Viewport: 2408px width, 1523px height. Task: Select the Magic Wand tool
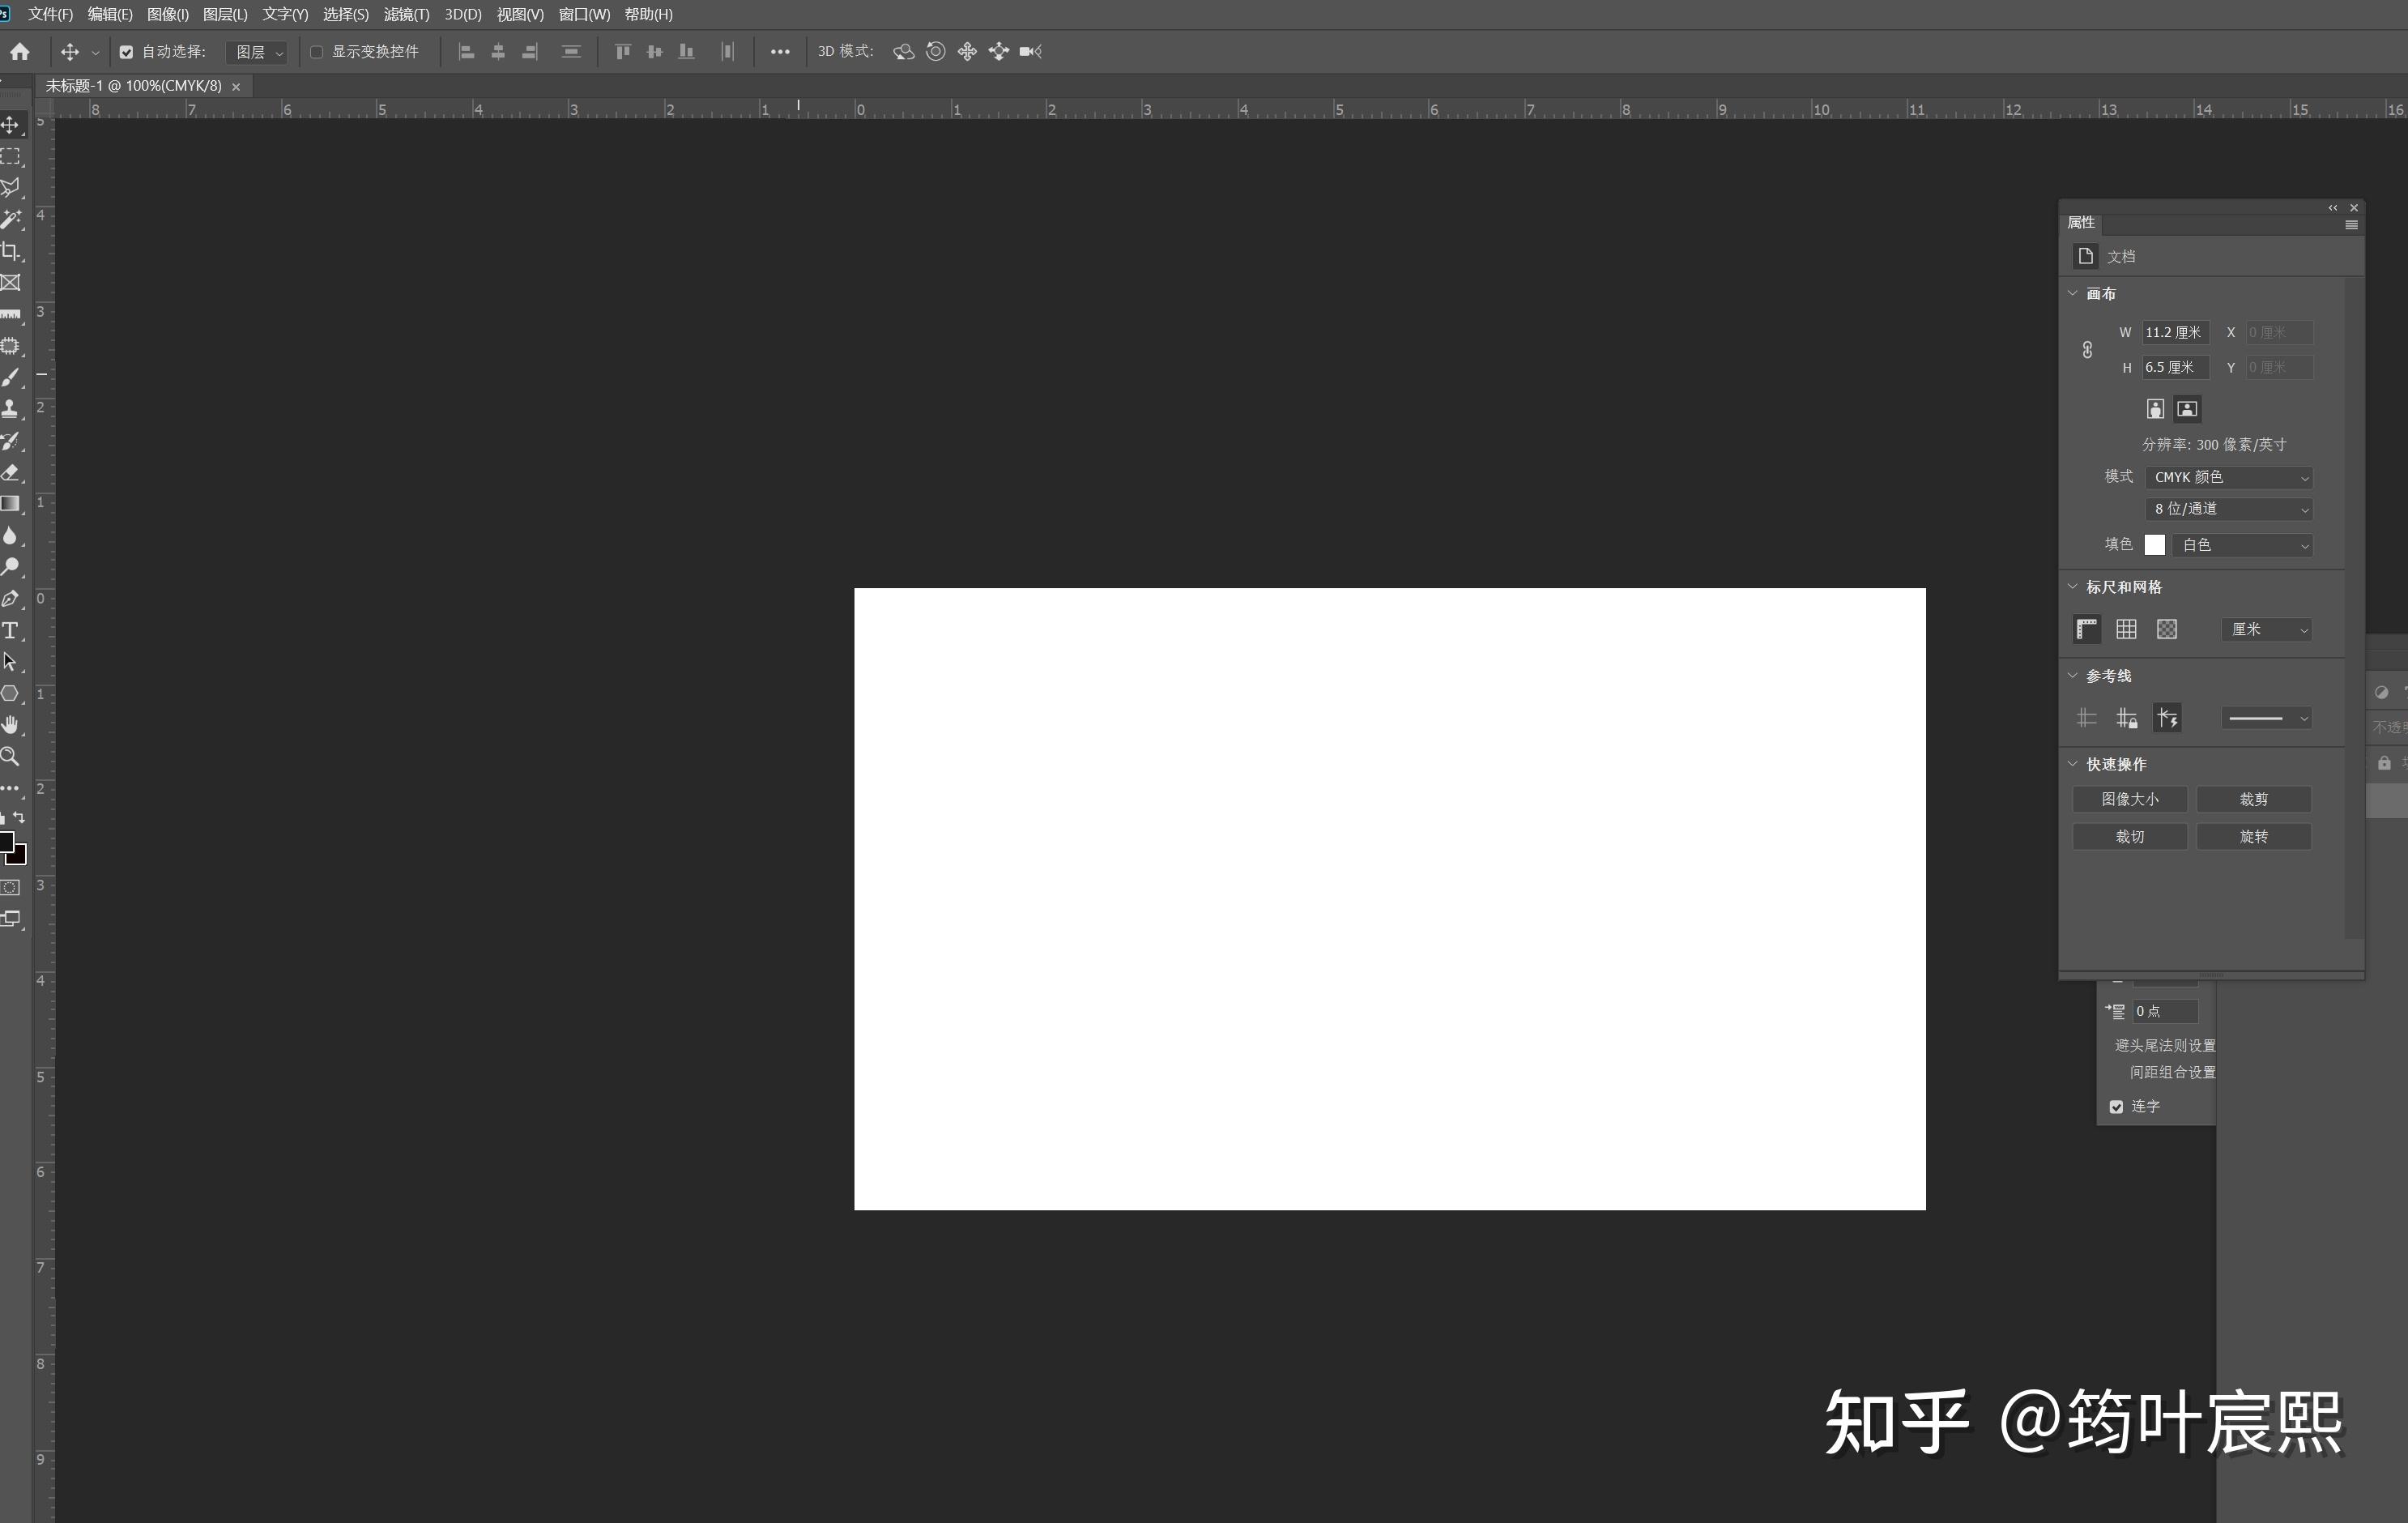pos(10,220)
